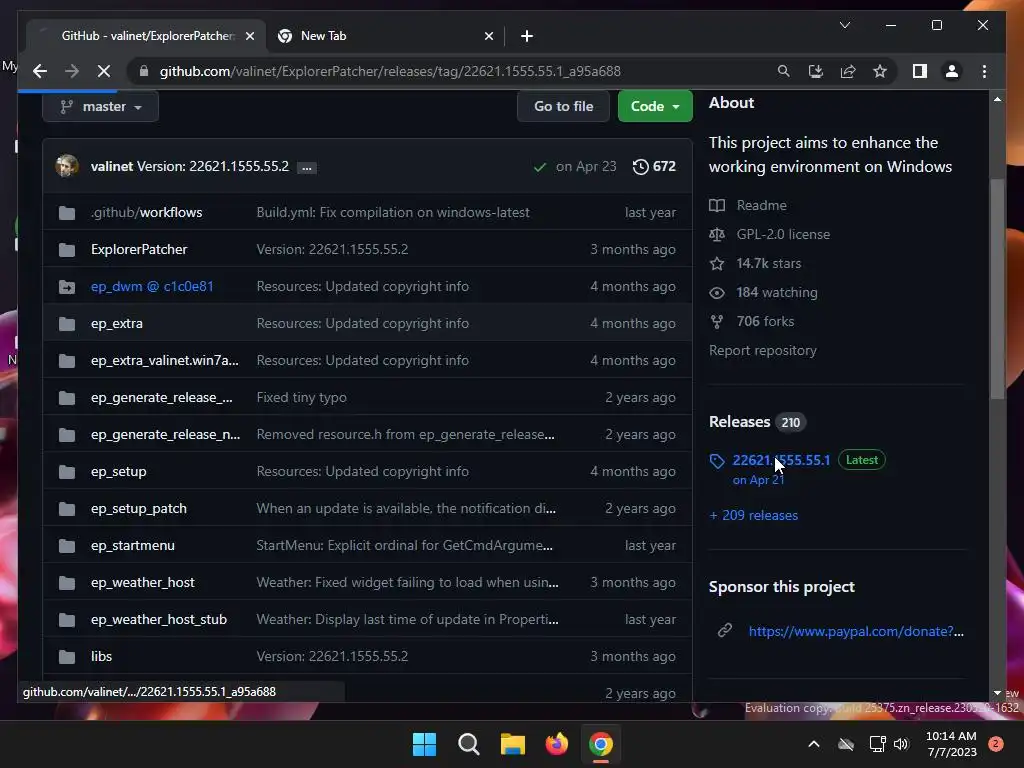
Task: Open the ep_weather_host folder
Action: click(x=142, y=583)
